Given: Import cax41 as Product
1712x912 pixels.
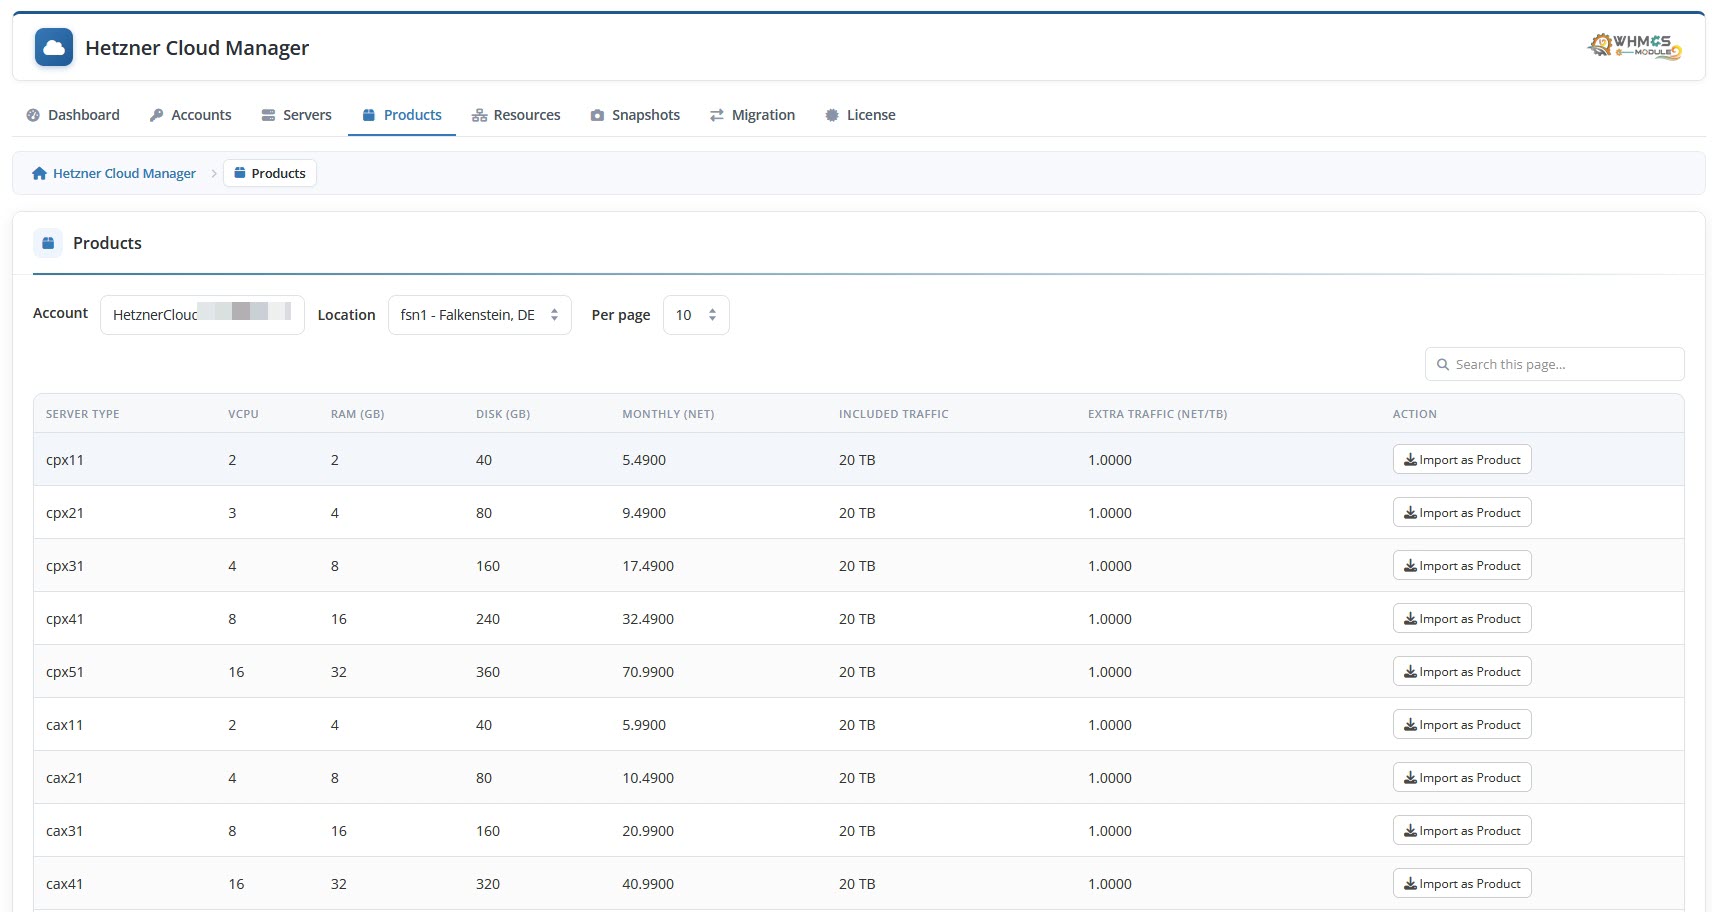Looking at the screenshot, I should (1462, 884).
